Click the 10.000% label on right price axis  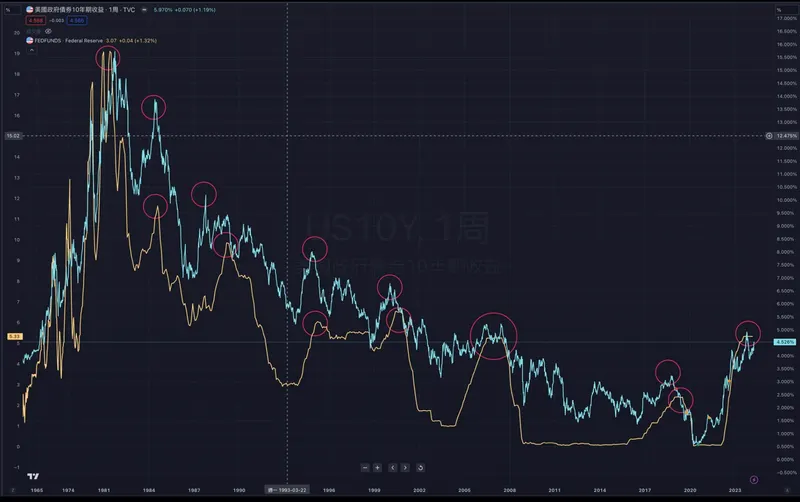coord(786,200)
